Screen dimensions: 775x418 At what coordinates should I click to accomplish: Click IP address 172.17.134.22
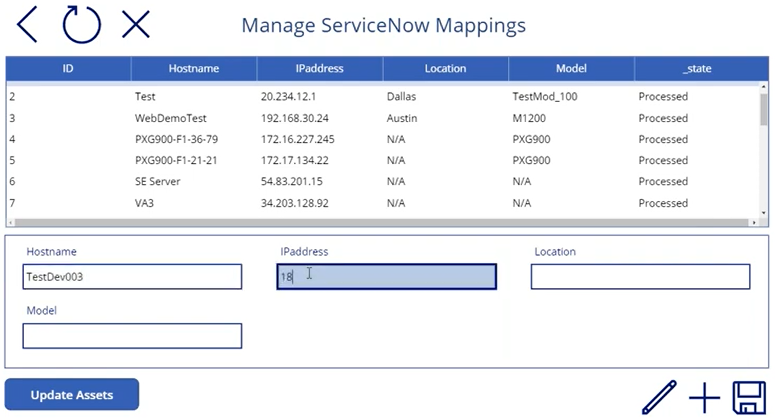click(x=295, y=160)
